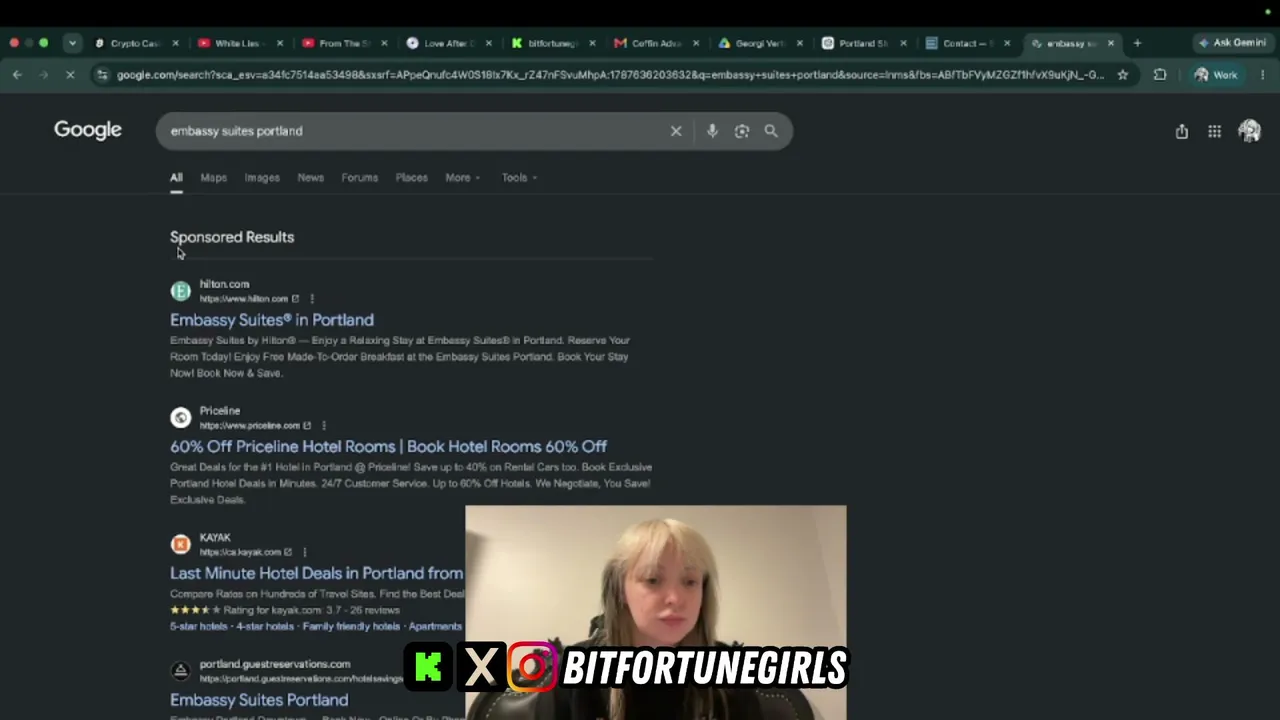
Task: Click the Hilton favicon in first sponsored result
Action: 180,291
